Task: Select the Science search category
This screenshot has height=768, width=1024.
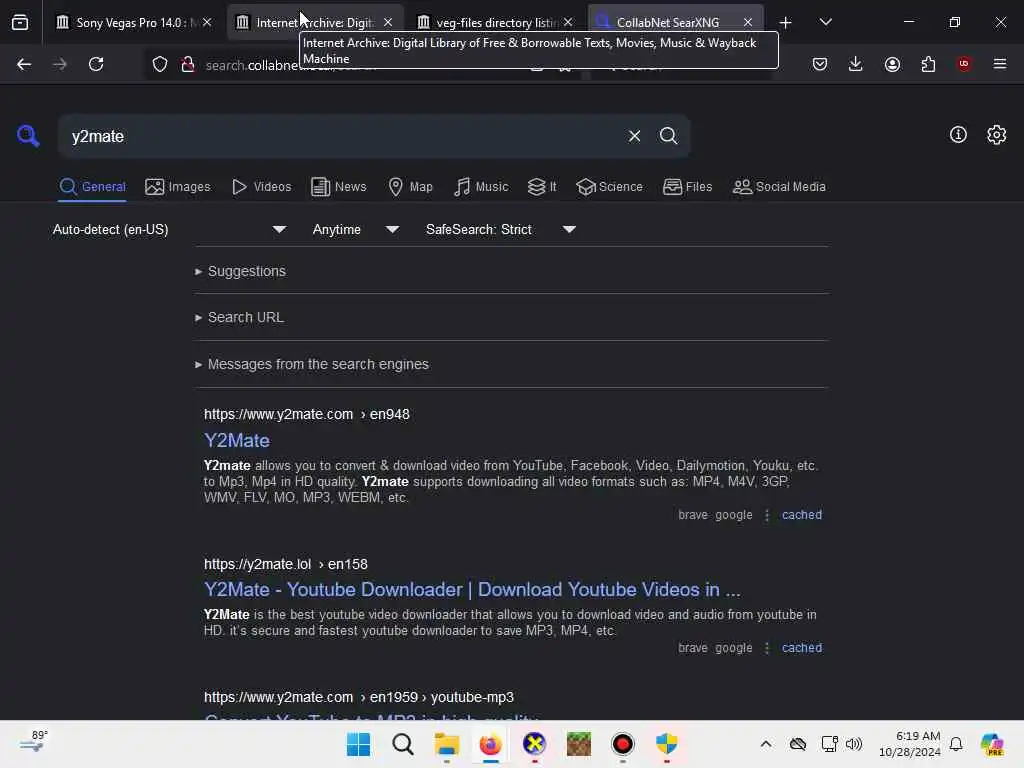Action: pyautogui.click(x=609, y=187)
